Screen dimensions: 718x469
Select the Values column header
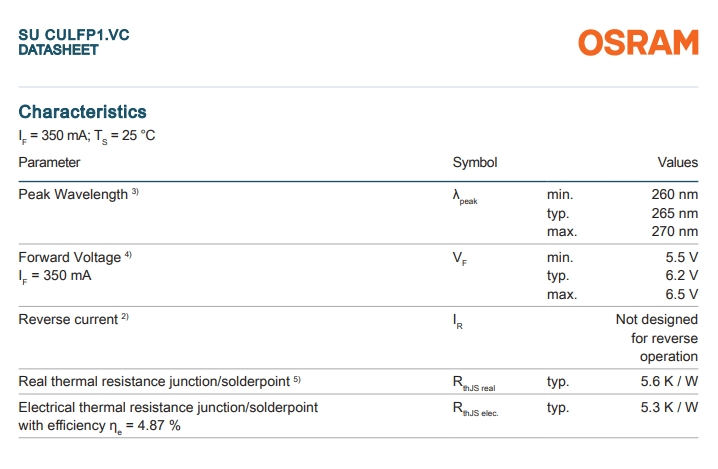pos(678,163)
